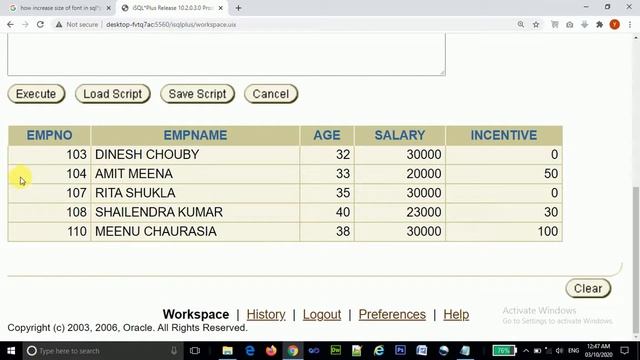Open File Explorer from the taskbar

coord(228,351)
